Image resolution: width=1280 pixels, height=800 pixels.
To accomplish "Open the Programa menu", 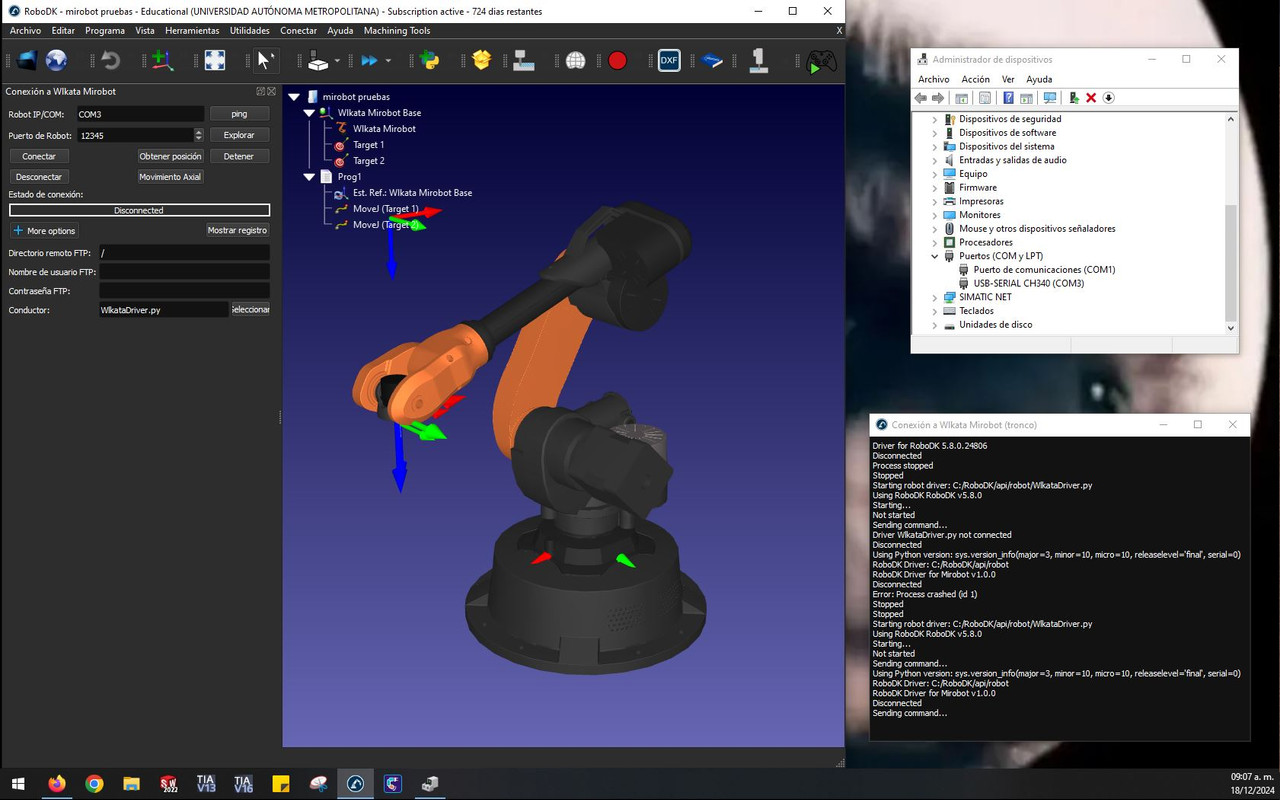I will 105,31.
